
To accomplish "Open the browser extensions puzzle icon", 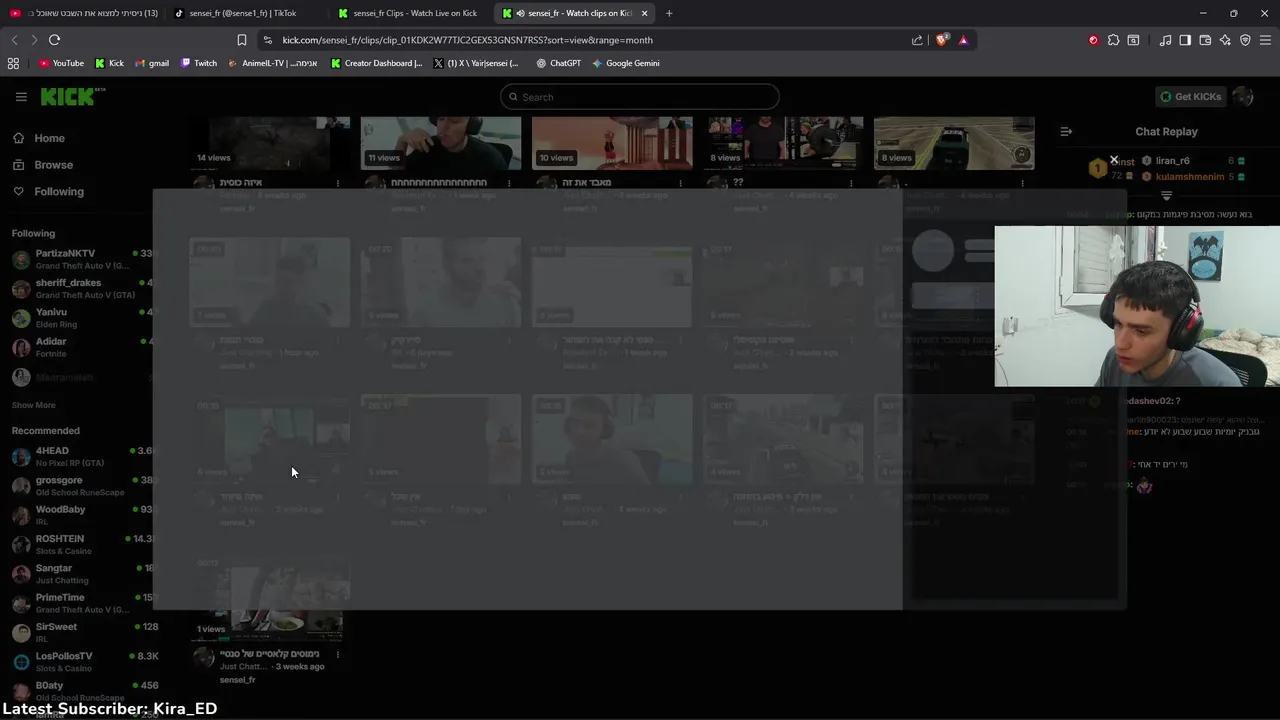I will click(1113, 40).
